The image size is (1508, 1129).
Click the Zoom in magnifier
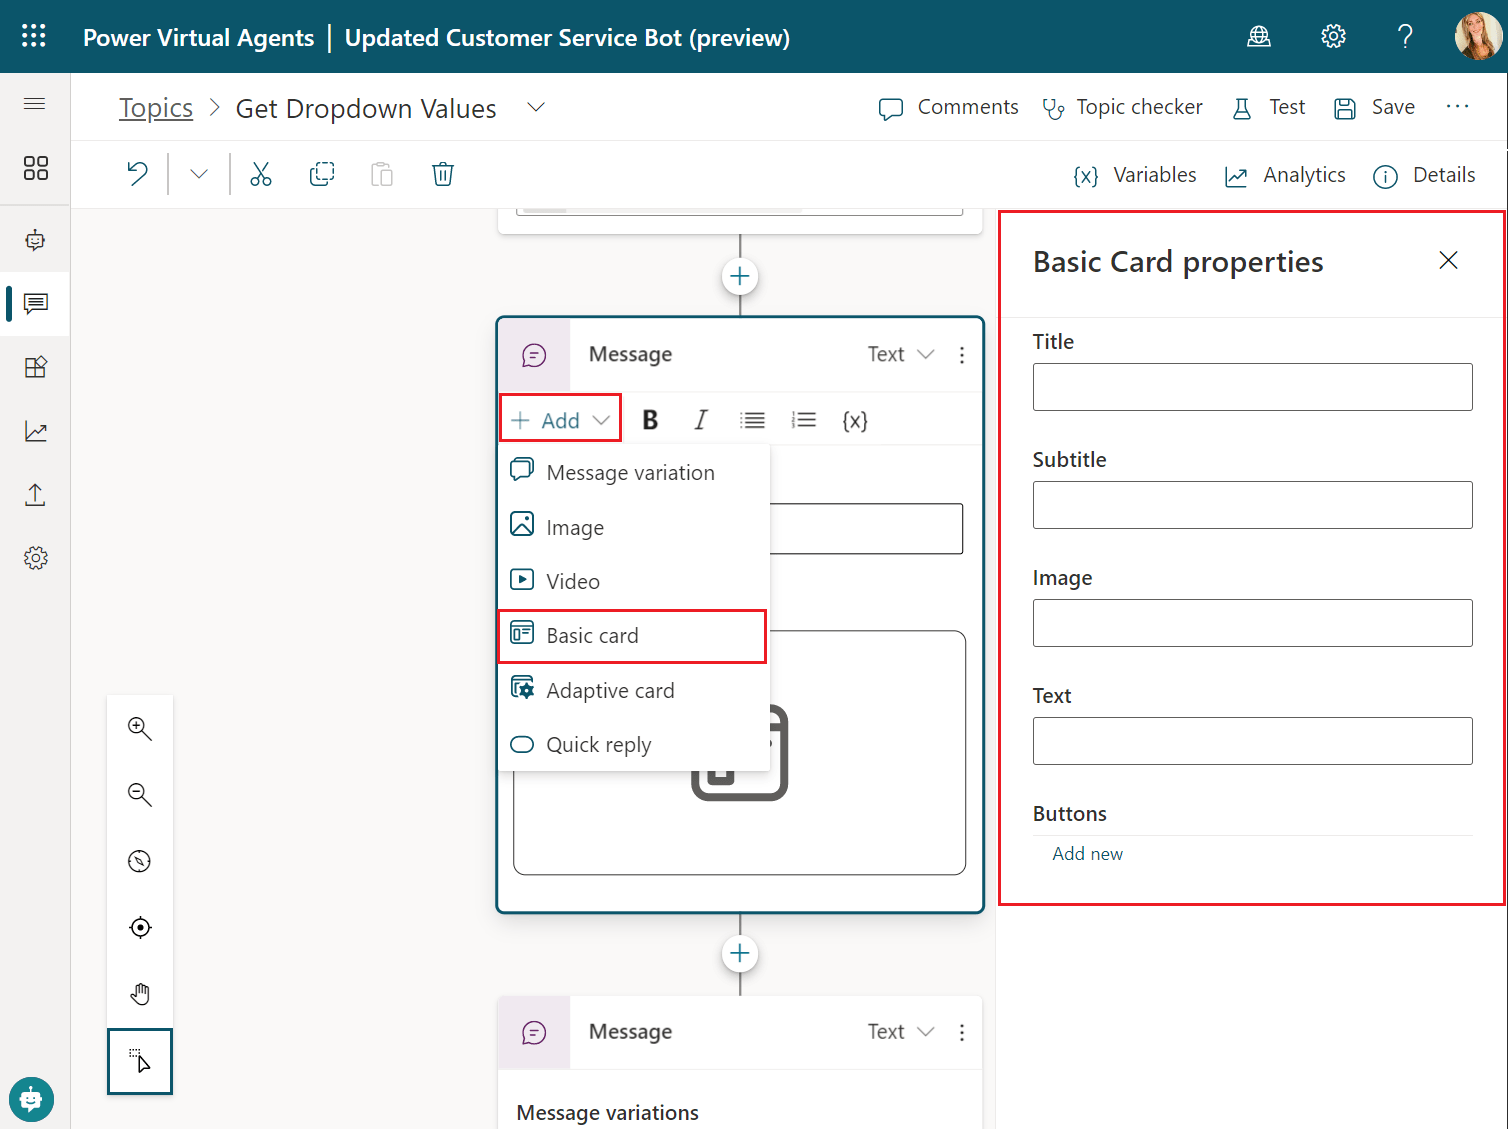(x=140, y=729)
